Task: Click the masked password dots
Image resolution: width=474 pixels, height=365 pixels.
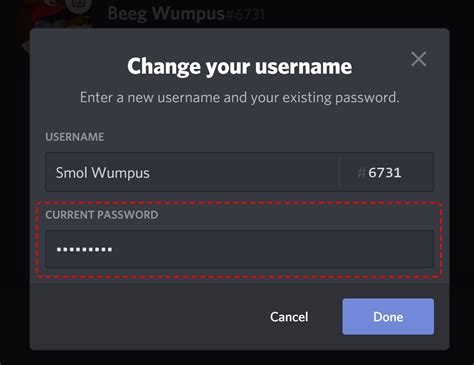Action: (84, 249)
